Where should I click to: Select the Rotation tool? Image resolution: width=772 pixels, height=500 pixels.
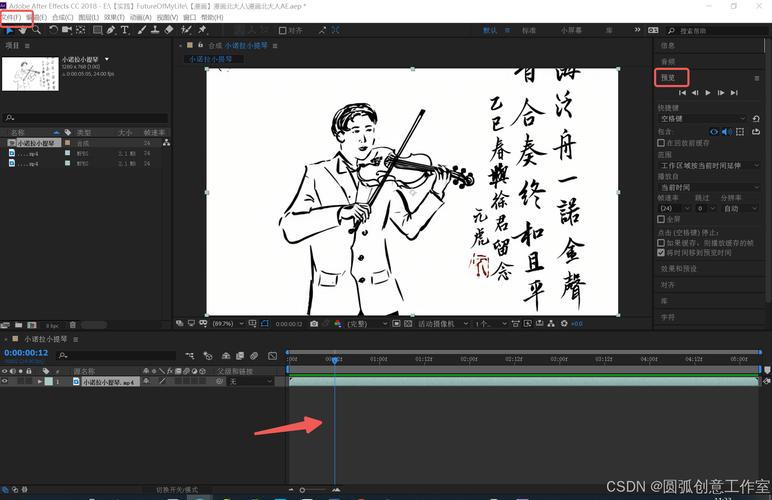[x=53, y=30]
